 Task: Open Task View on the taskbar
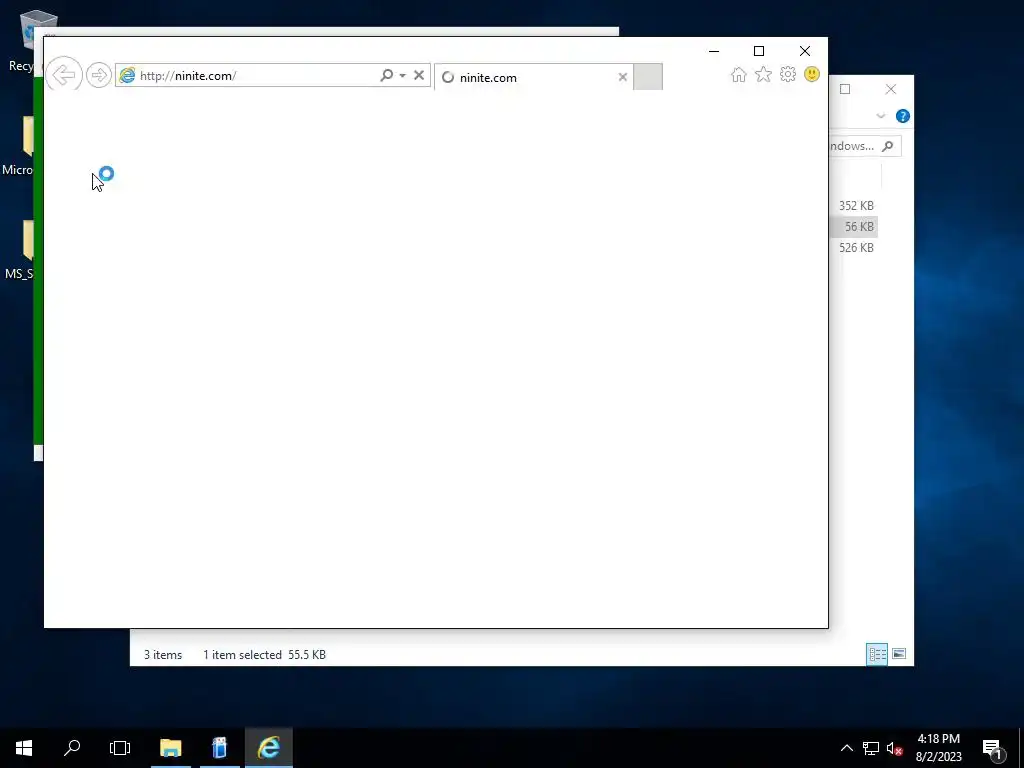120,748
